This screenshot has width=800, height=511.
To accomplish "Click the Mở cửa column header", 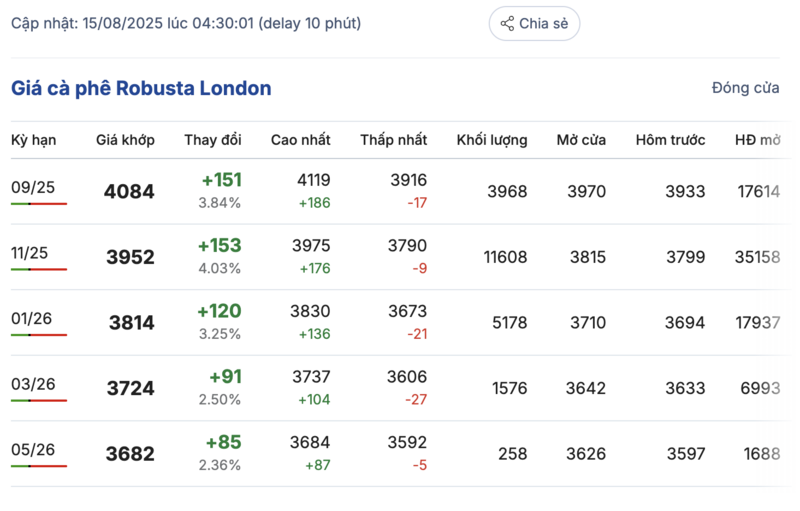I will (581, 140).
